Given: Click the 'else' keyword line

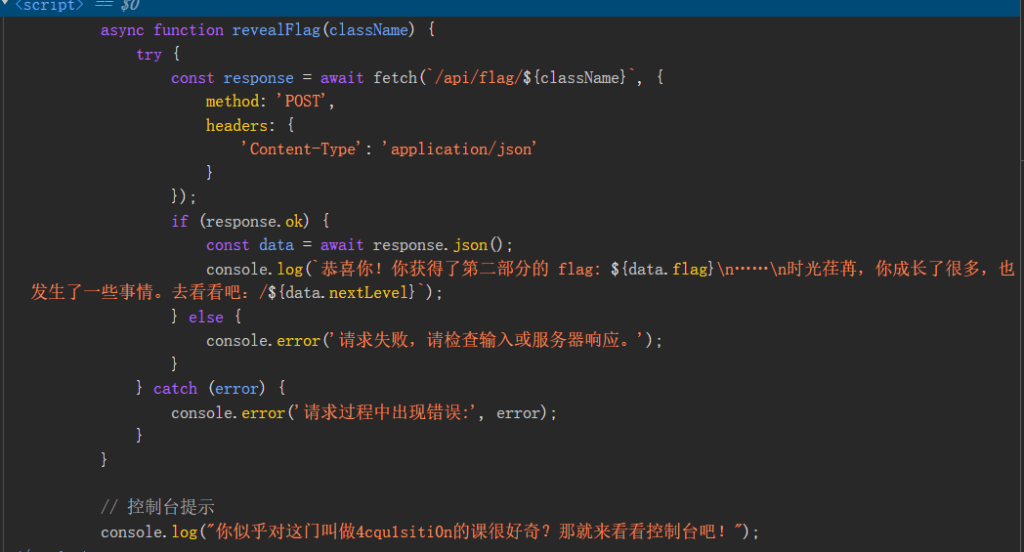Looking at the screenshot, I should pos(206,317).
